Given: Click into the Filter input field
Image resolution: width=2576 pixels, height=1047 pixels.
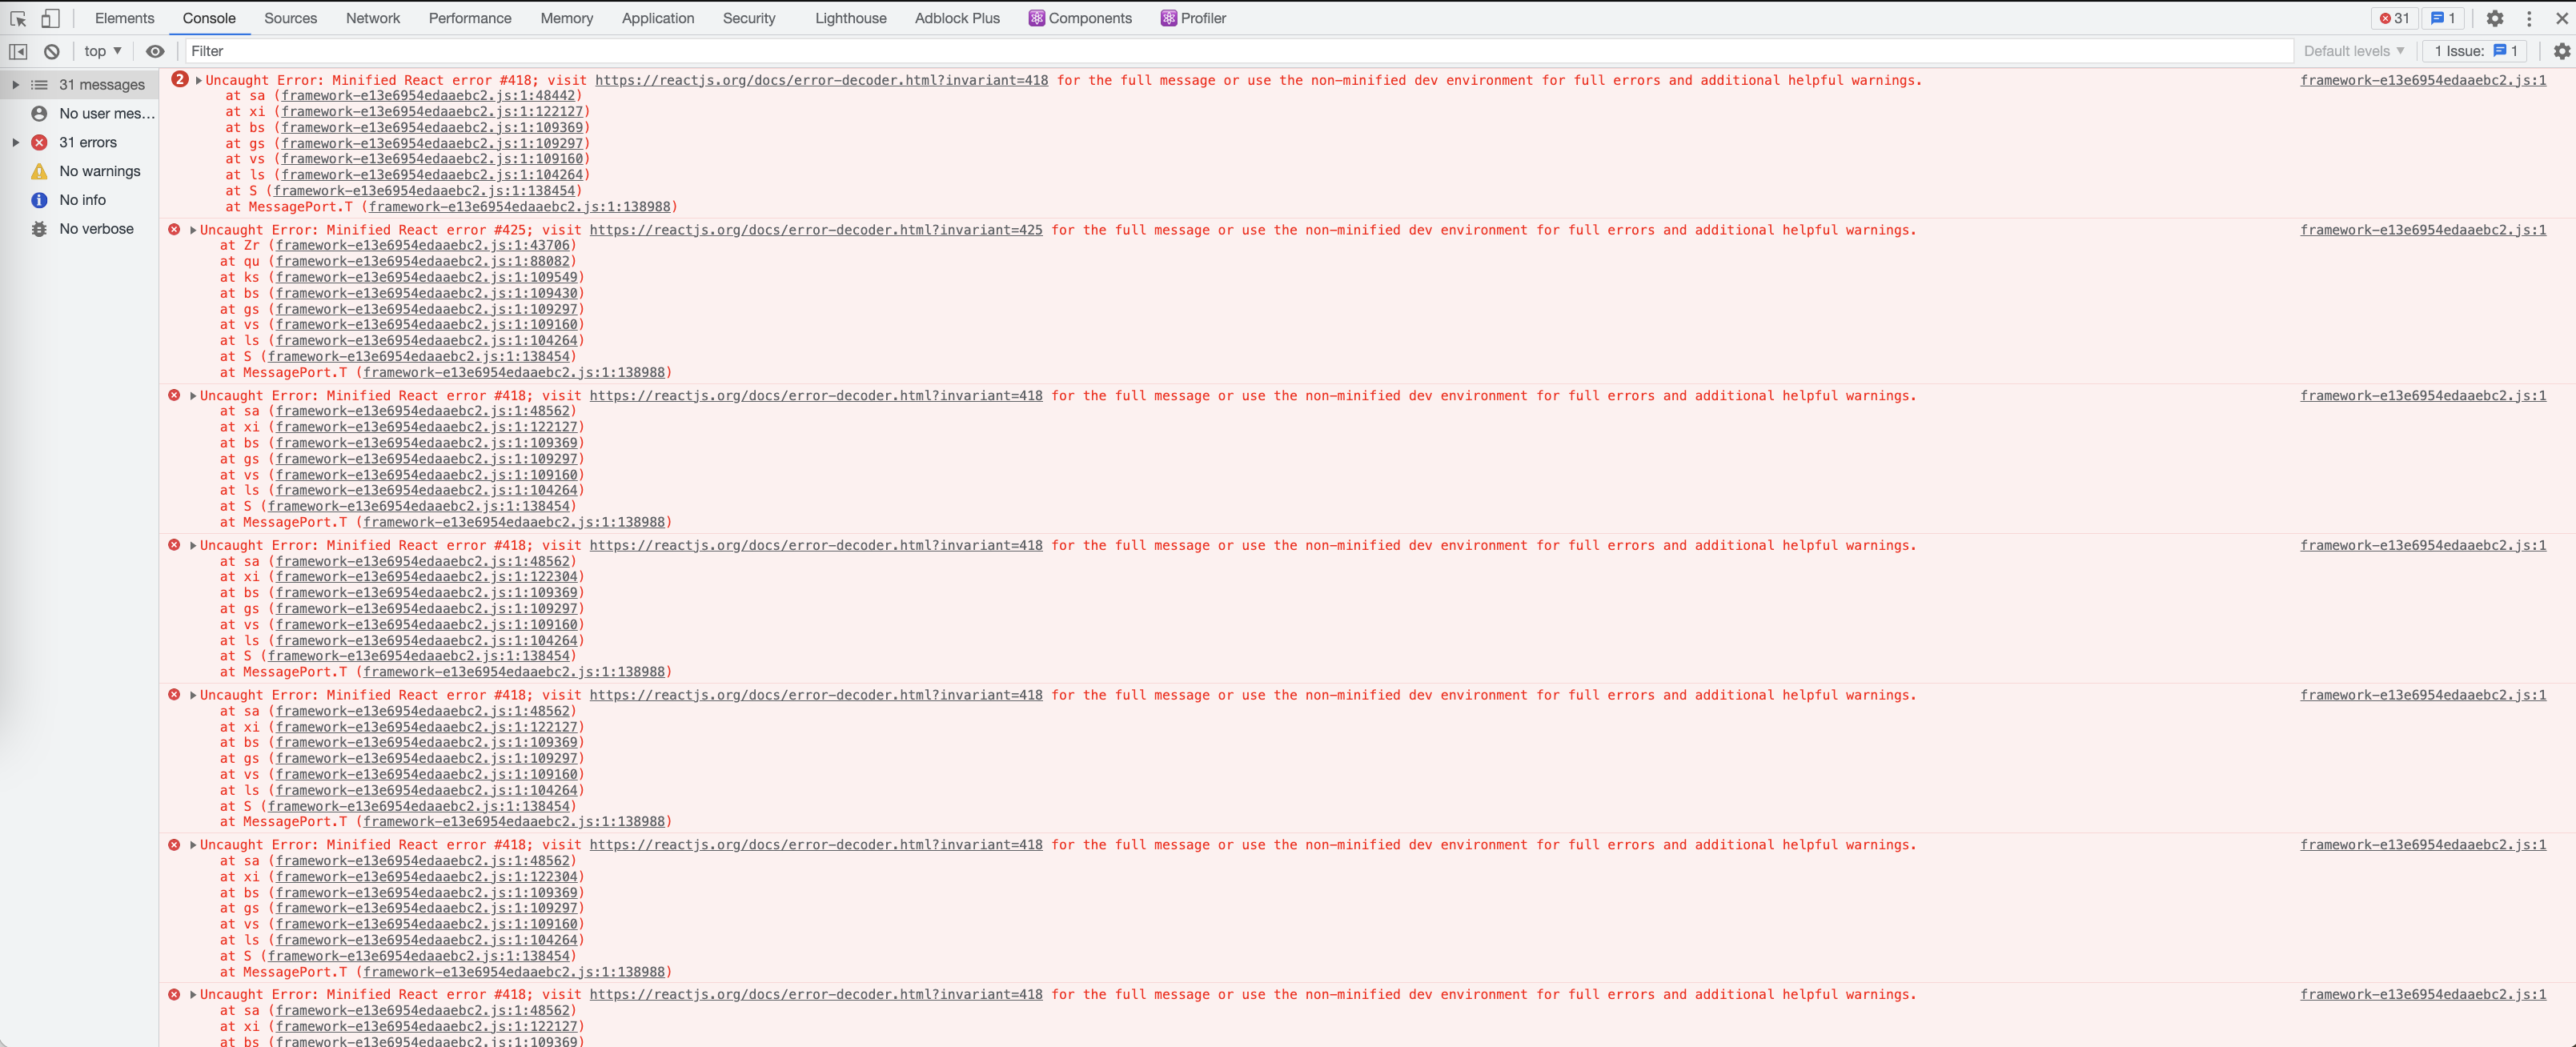Looking at the screenshot, I should point(1200,51).
